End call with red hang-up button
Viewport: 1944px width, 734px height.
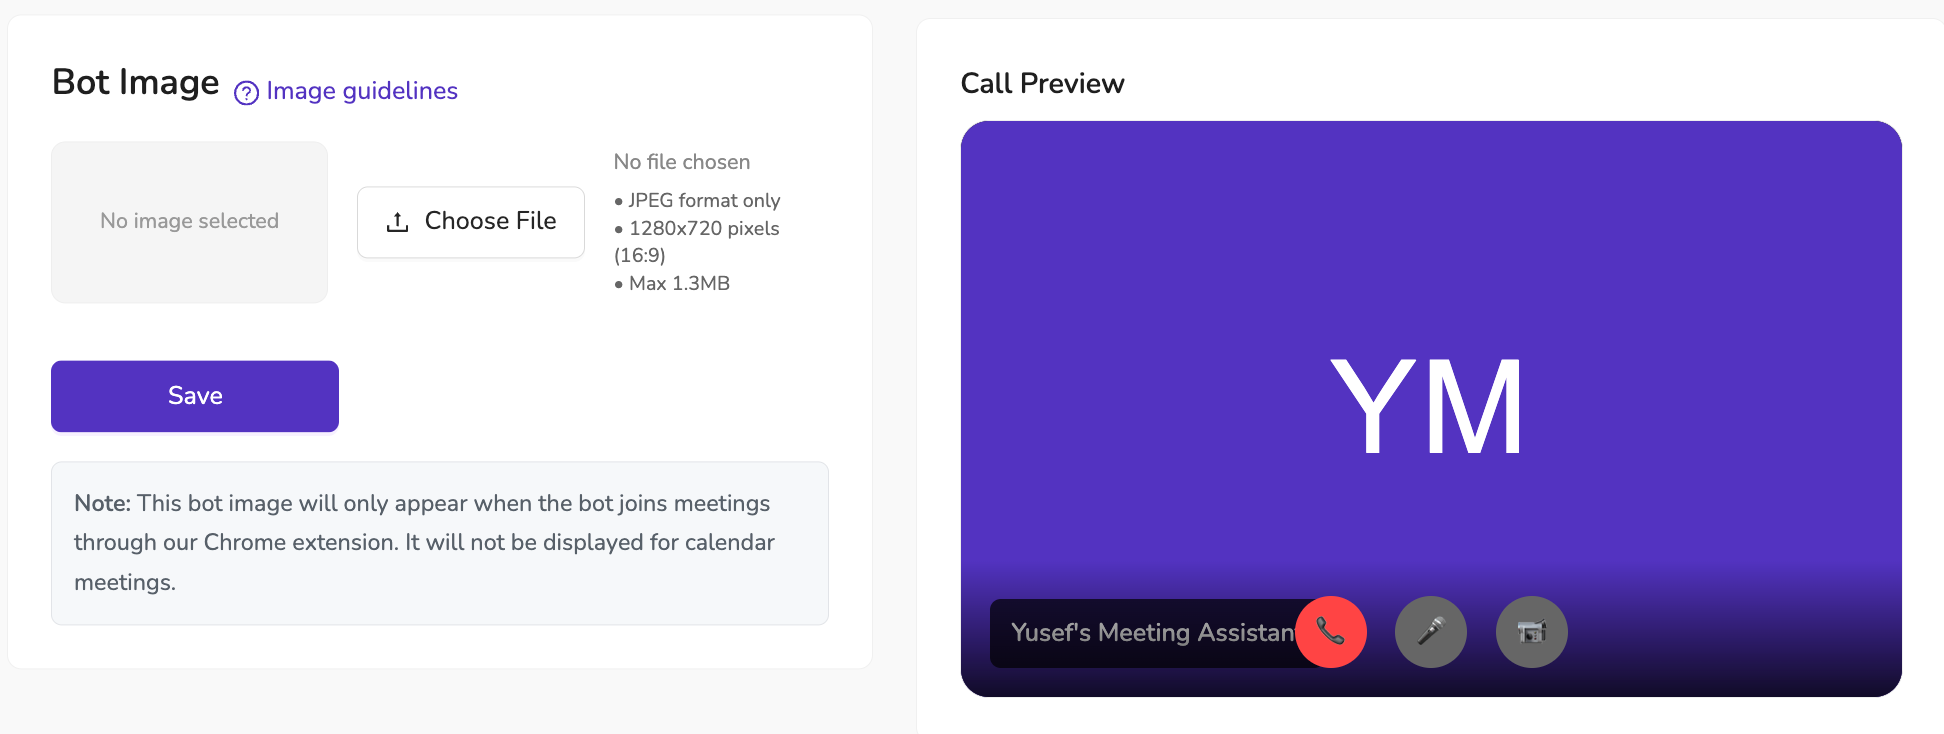pos(1330,632)
